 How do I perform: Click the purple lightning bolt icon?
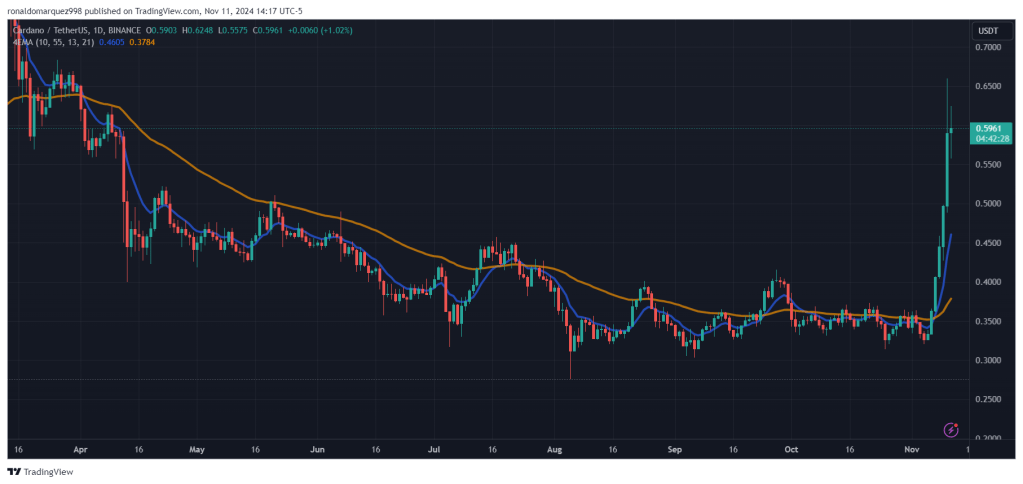[952, 429]
